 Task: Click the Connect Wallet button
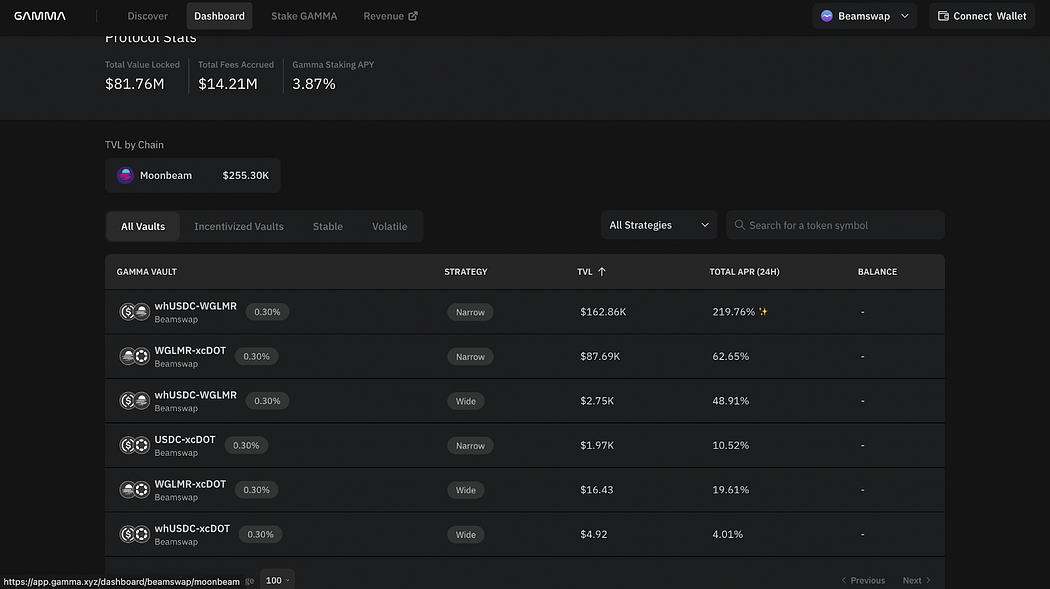coord(982,16)
